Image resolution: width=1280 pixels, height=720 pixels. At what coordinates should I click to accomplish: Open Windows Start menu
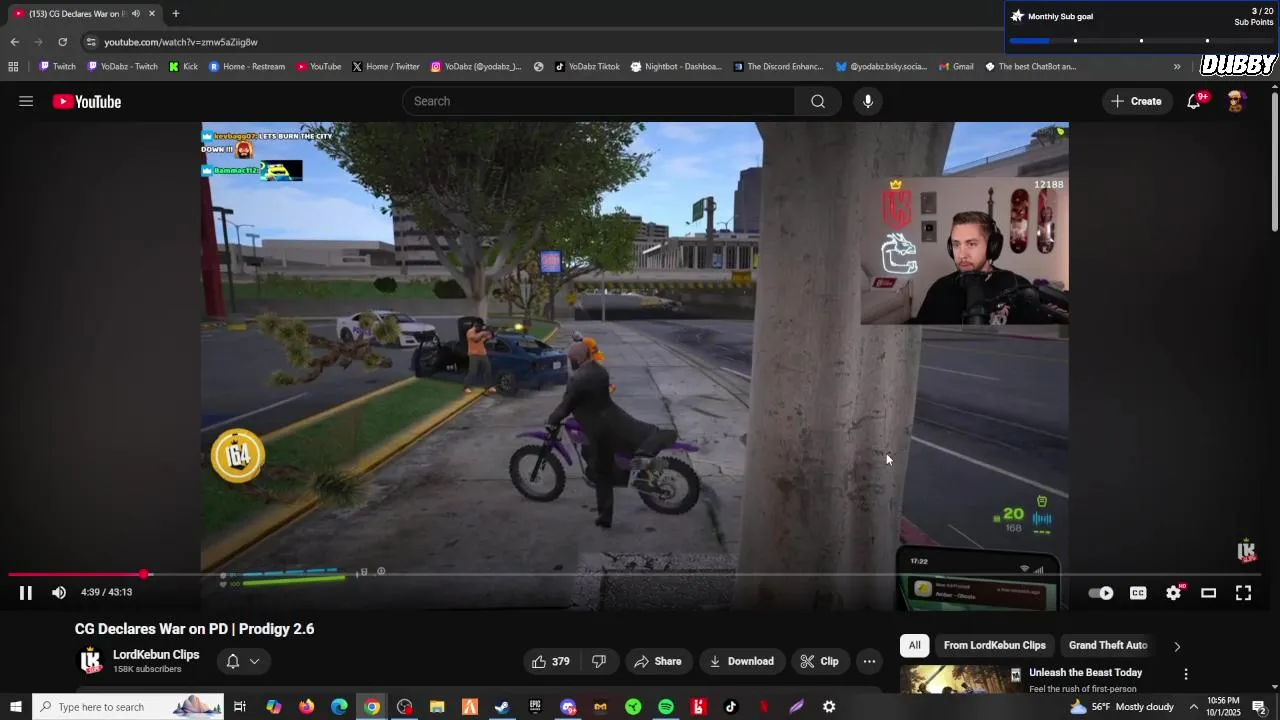tap(16, 707)
